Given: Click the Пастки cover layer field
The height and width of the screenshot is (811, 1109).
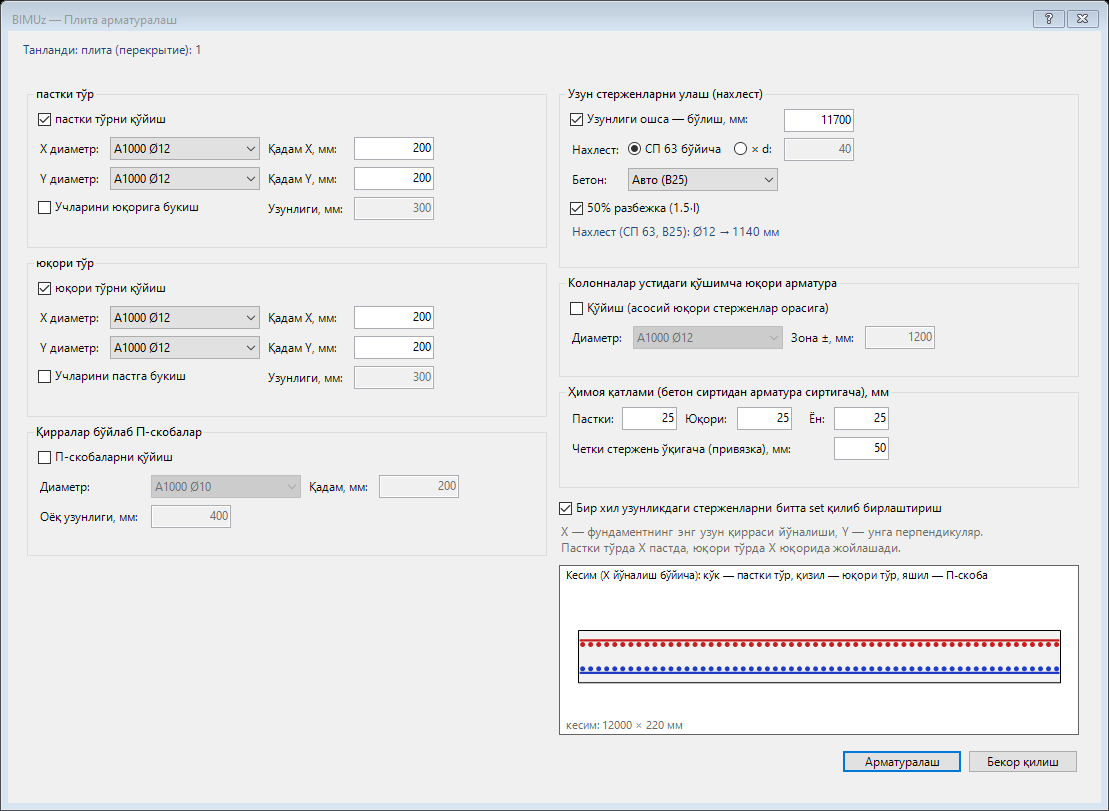Looking at the screenshot, I should (649, 419).
